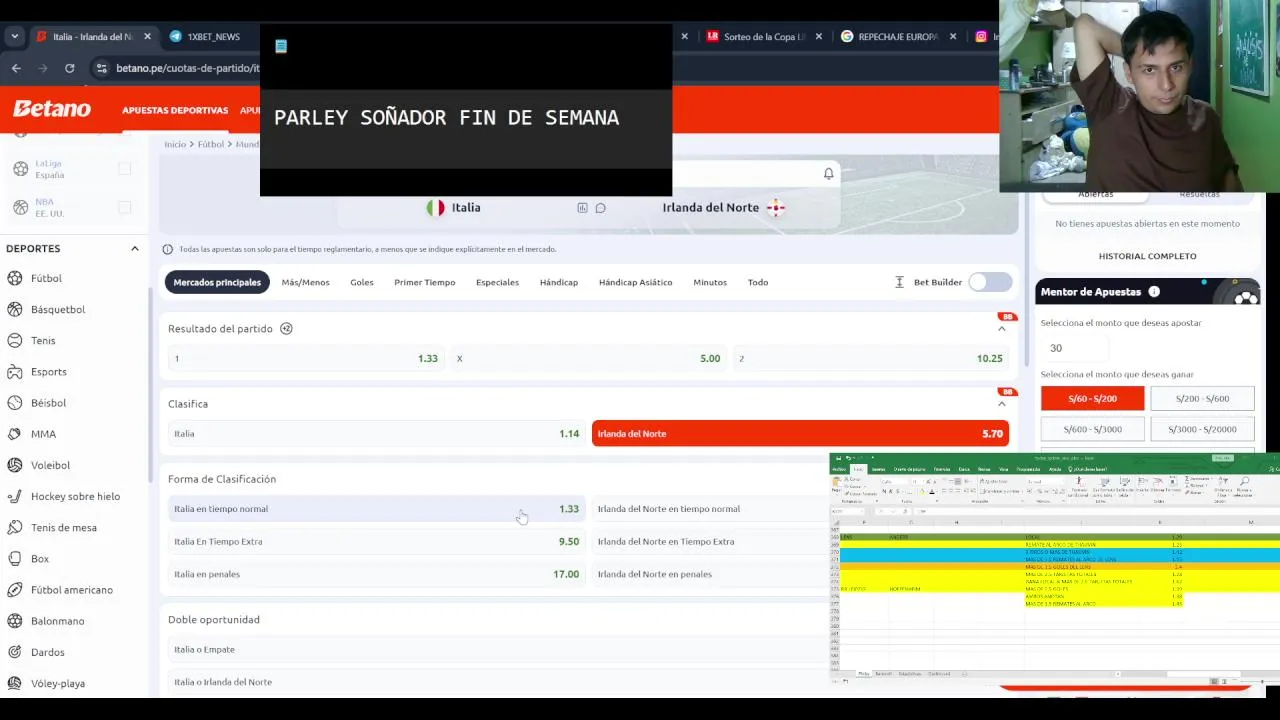This screenshot has height=720, width=1280.
Task: Select Tenis in the sports list
Action: coord(43,340)
